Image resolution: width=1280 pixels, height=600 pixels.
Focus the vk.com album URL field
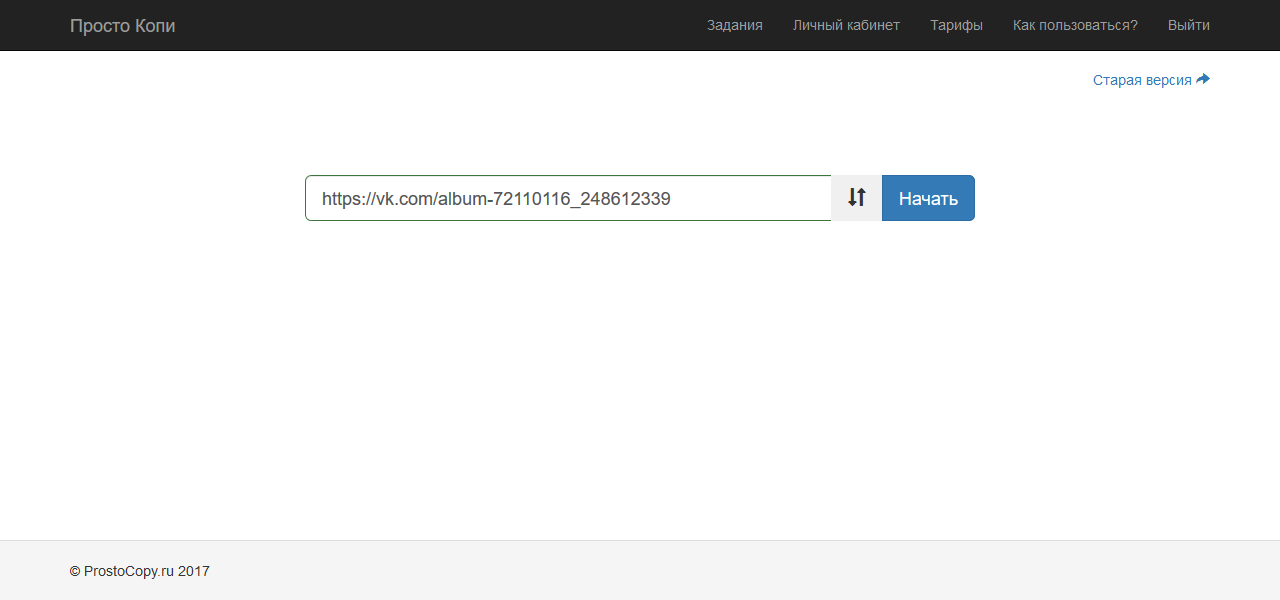[x=567, y=198]
